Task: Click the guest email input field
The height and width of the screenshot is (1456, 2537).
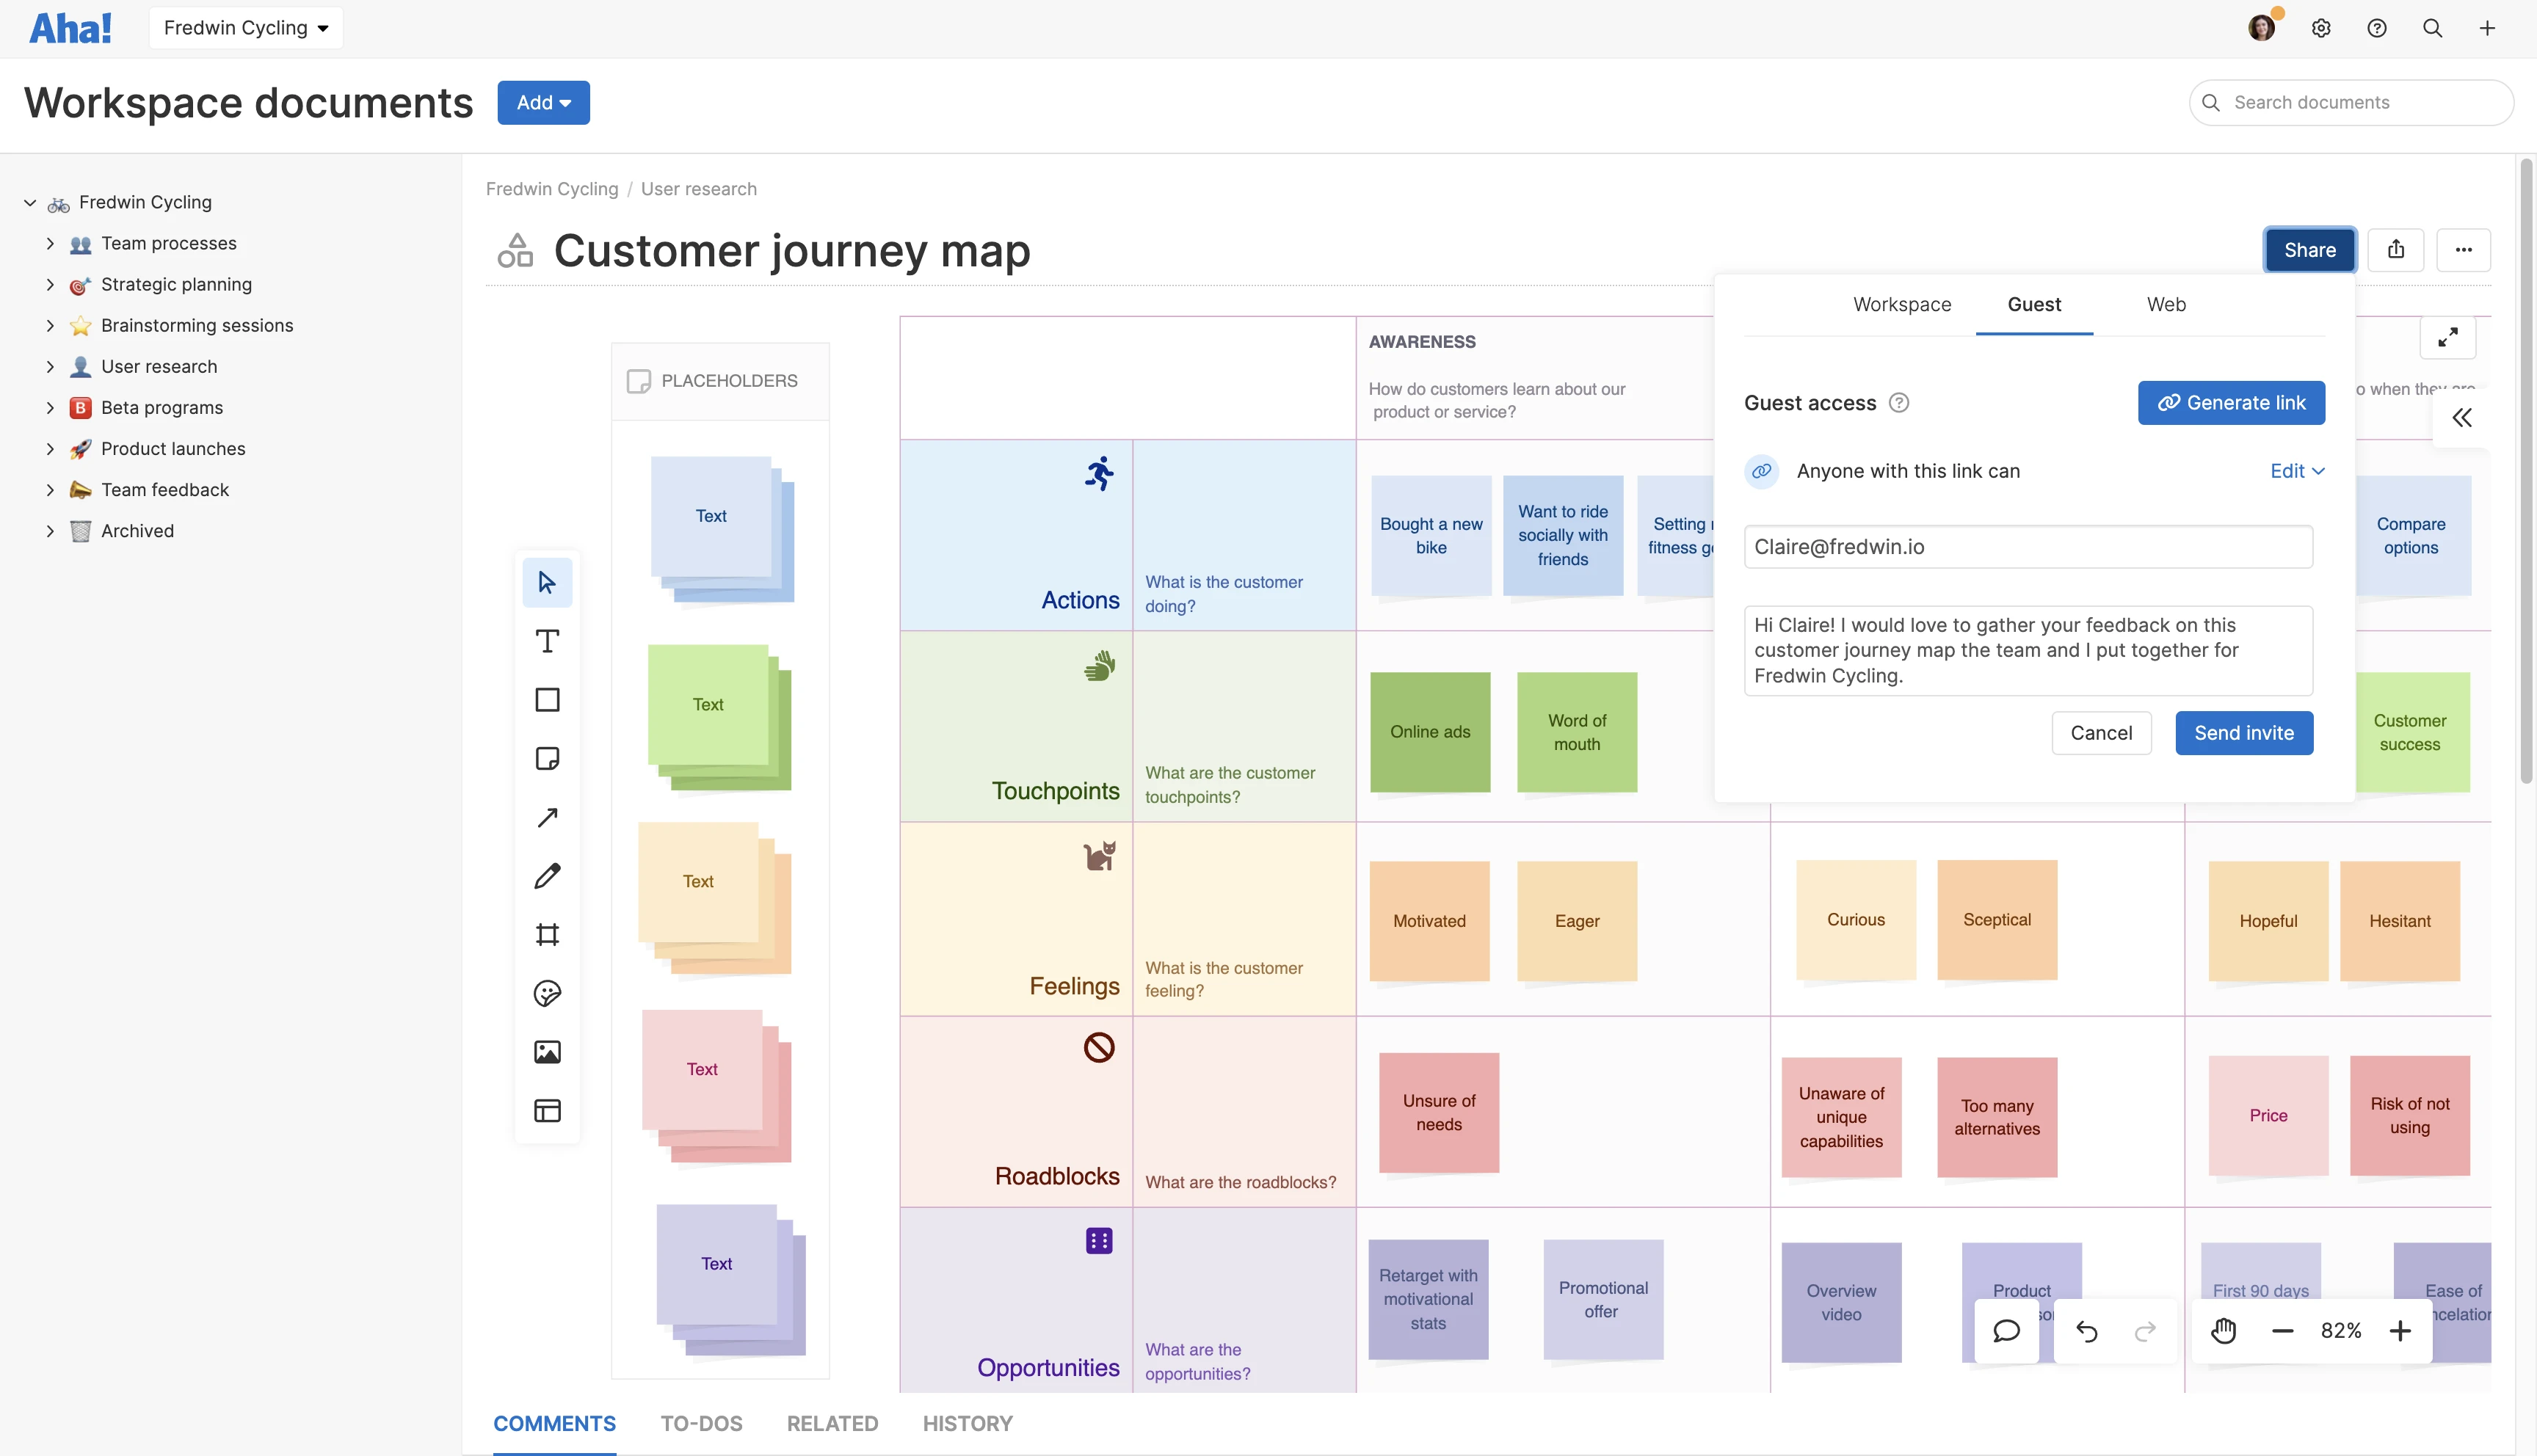Action: tap(2027, 547)
